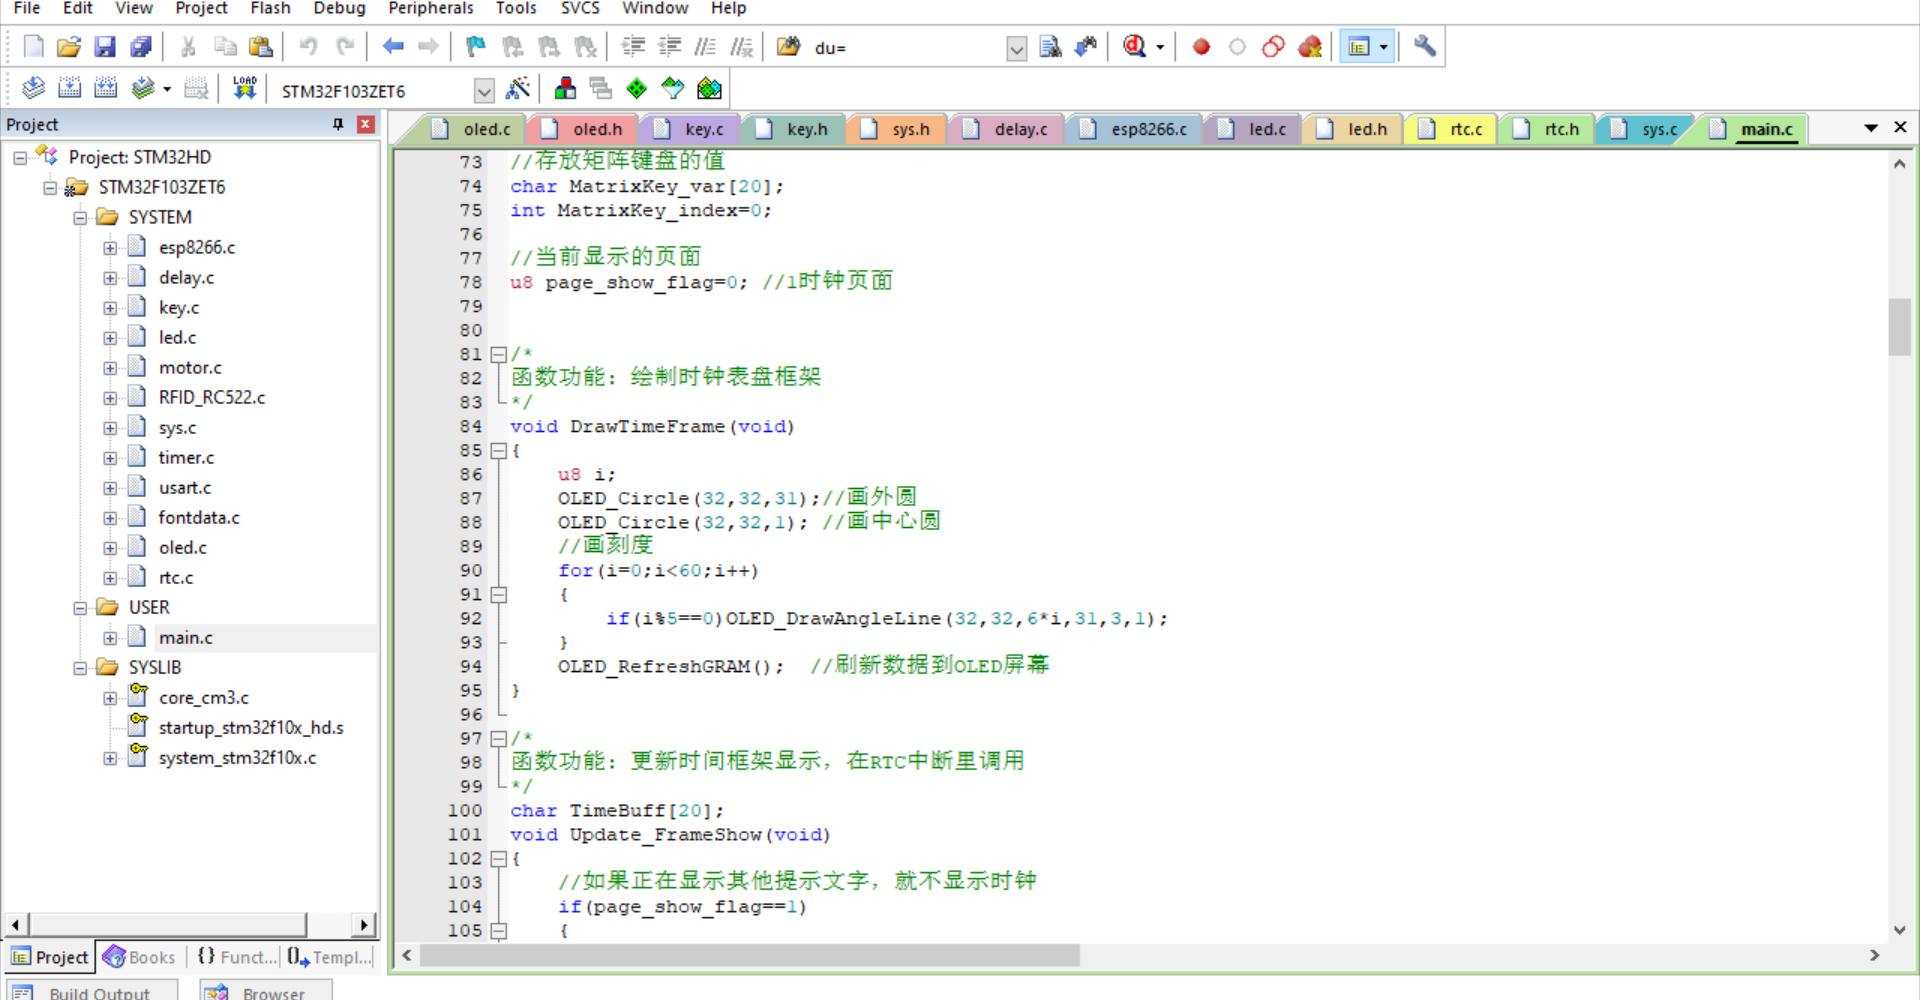
Task: Expand esp8266.c tree node
Action: click(x=110, y=248)
